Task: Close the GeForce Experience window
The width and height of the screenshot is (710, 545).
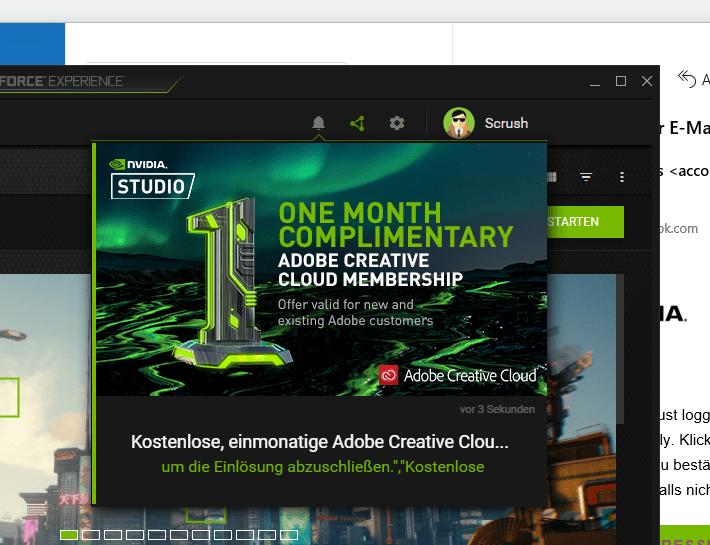Action: pos(647,81)
